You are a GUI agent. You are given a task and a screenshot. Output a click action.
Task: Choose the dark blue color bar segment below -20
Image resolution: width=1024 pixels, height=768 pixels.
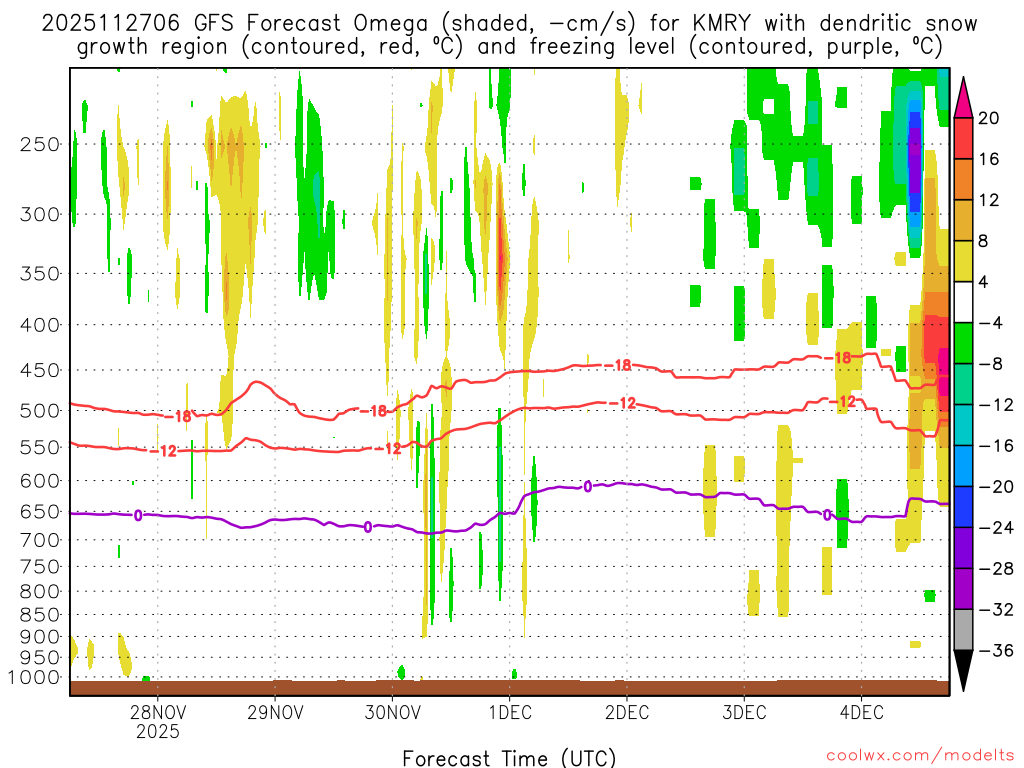tap(964, 507)
